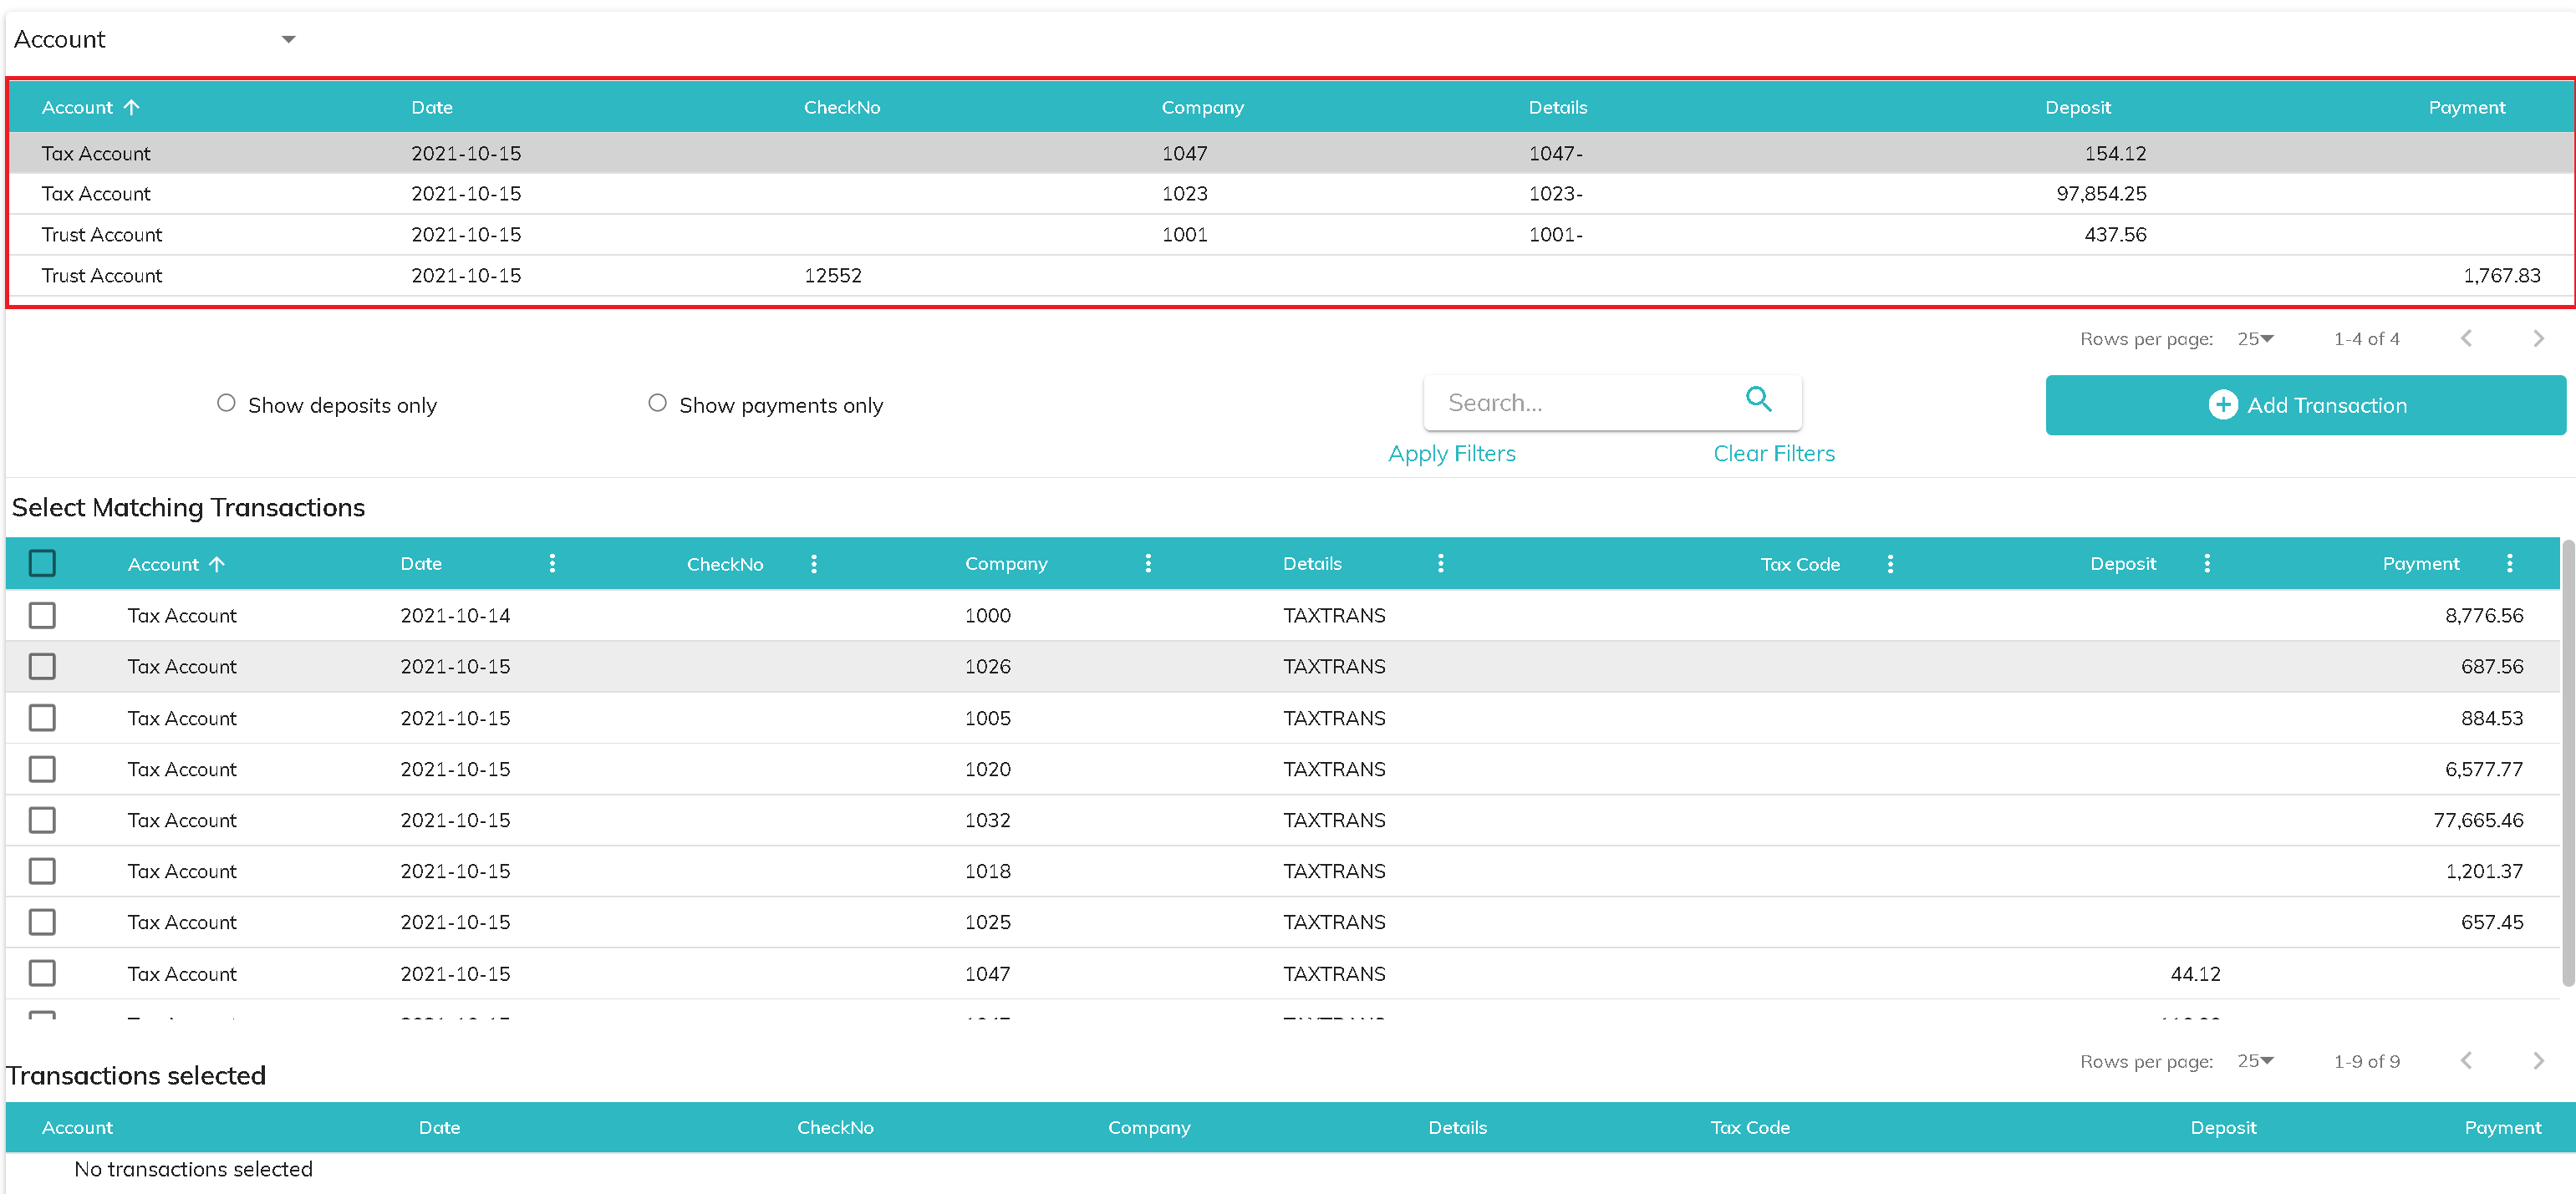Open matching transactions rows per page dropdown
Screen dimensions: 2576x1194
coord(2255,1061)
